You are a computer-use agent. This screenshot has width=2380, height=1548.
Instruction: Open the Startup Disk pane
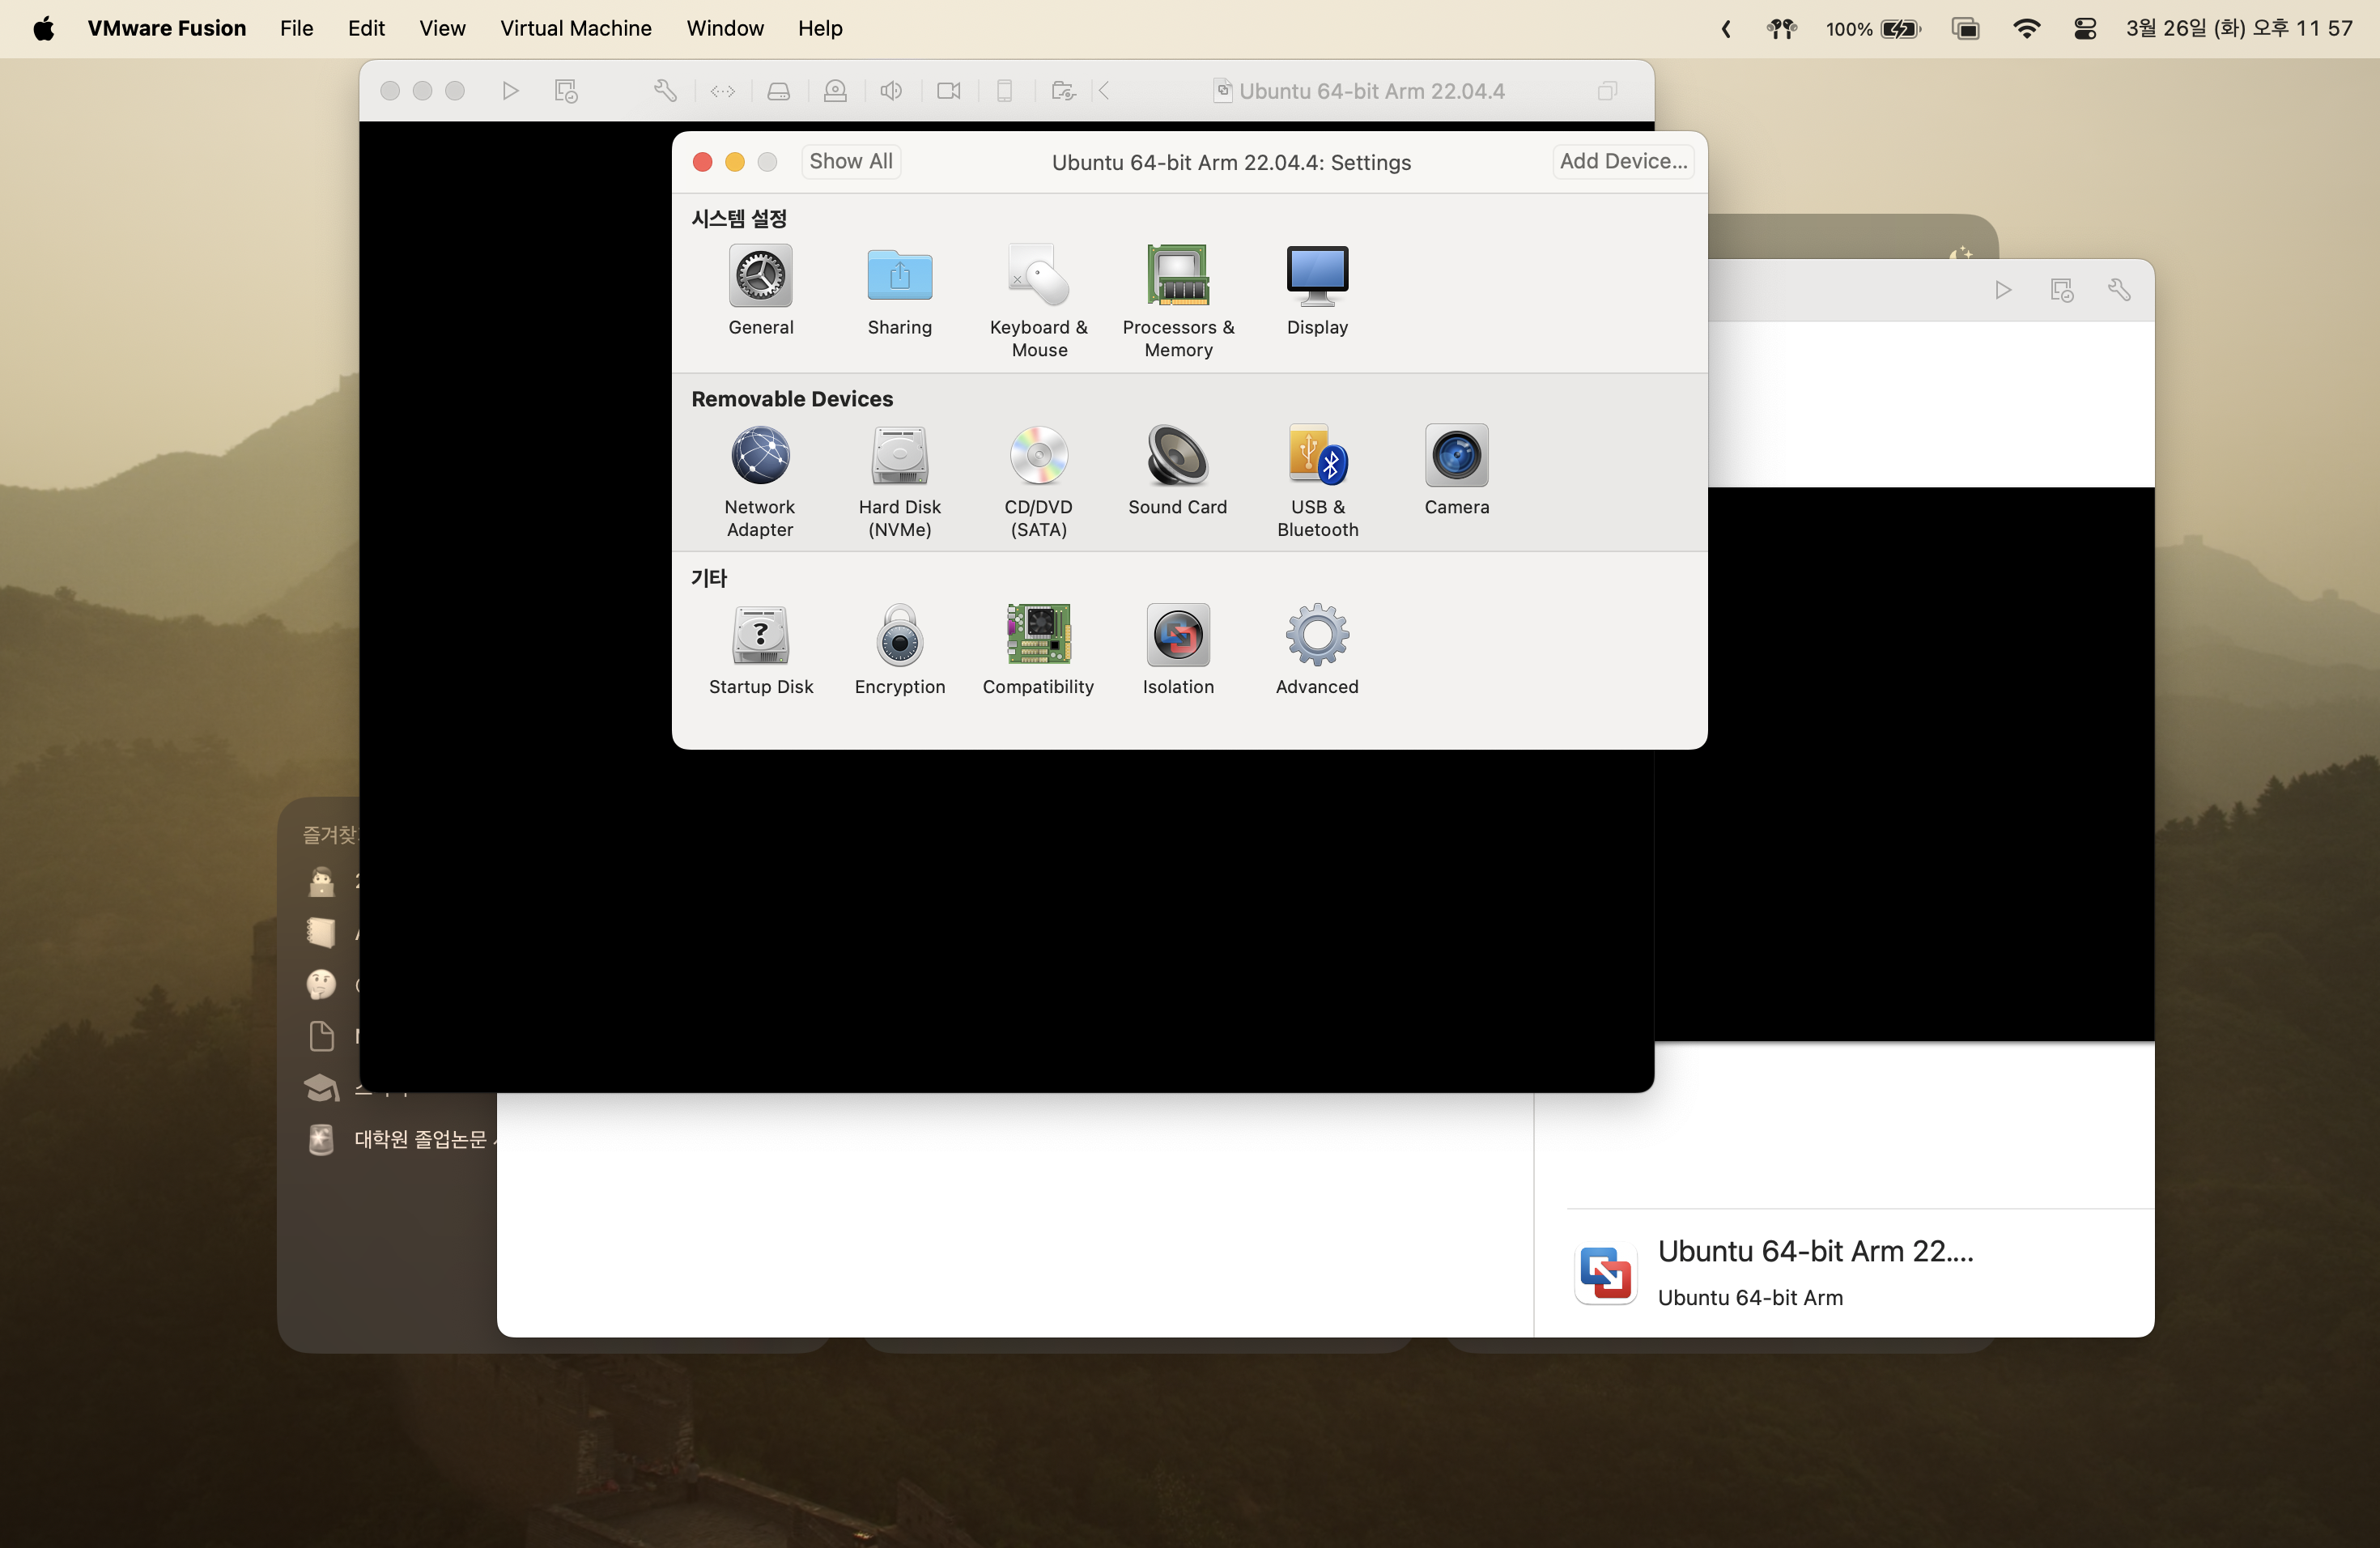tap(760, 650)
